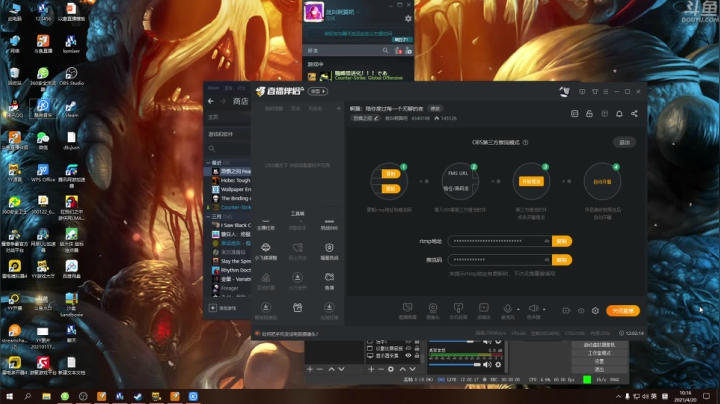Click the 修改 button next to the room title
The image size is (720, 404).
(435, 109)
